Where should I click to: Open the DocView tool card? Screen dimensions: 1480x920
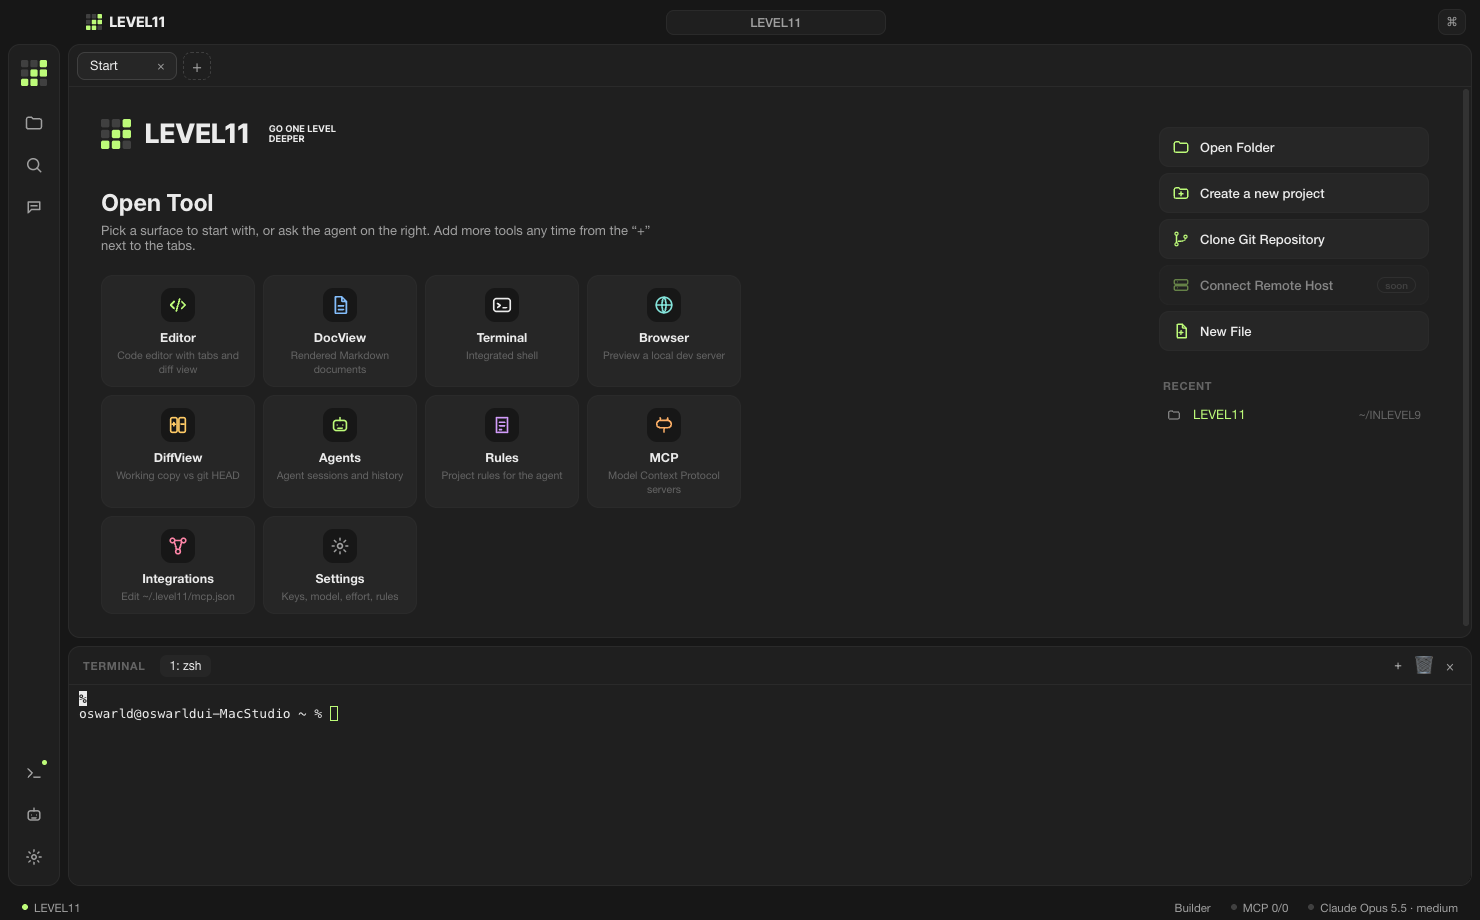340,331
